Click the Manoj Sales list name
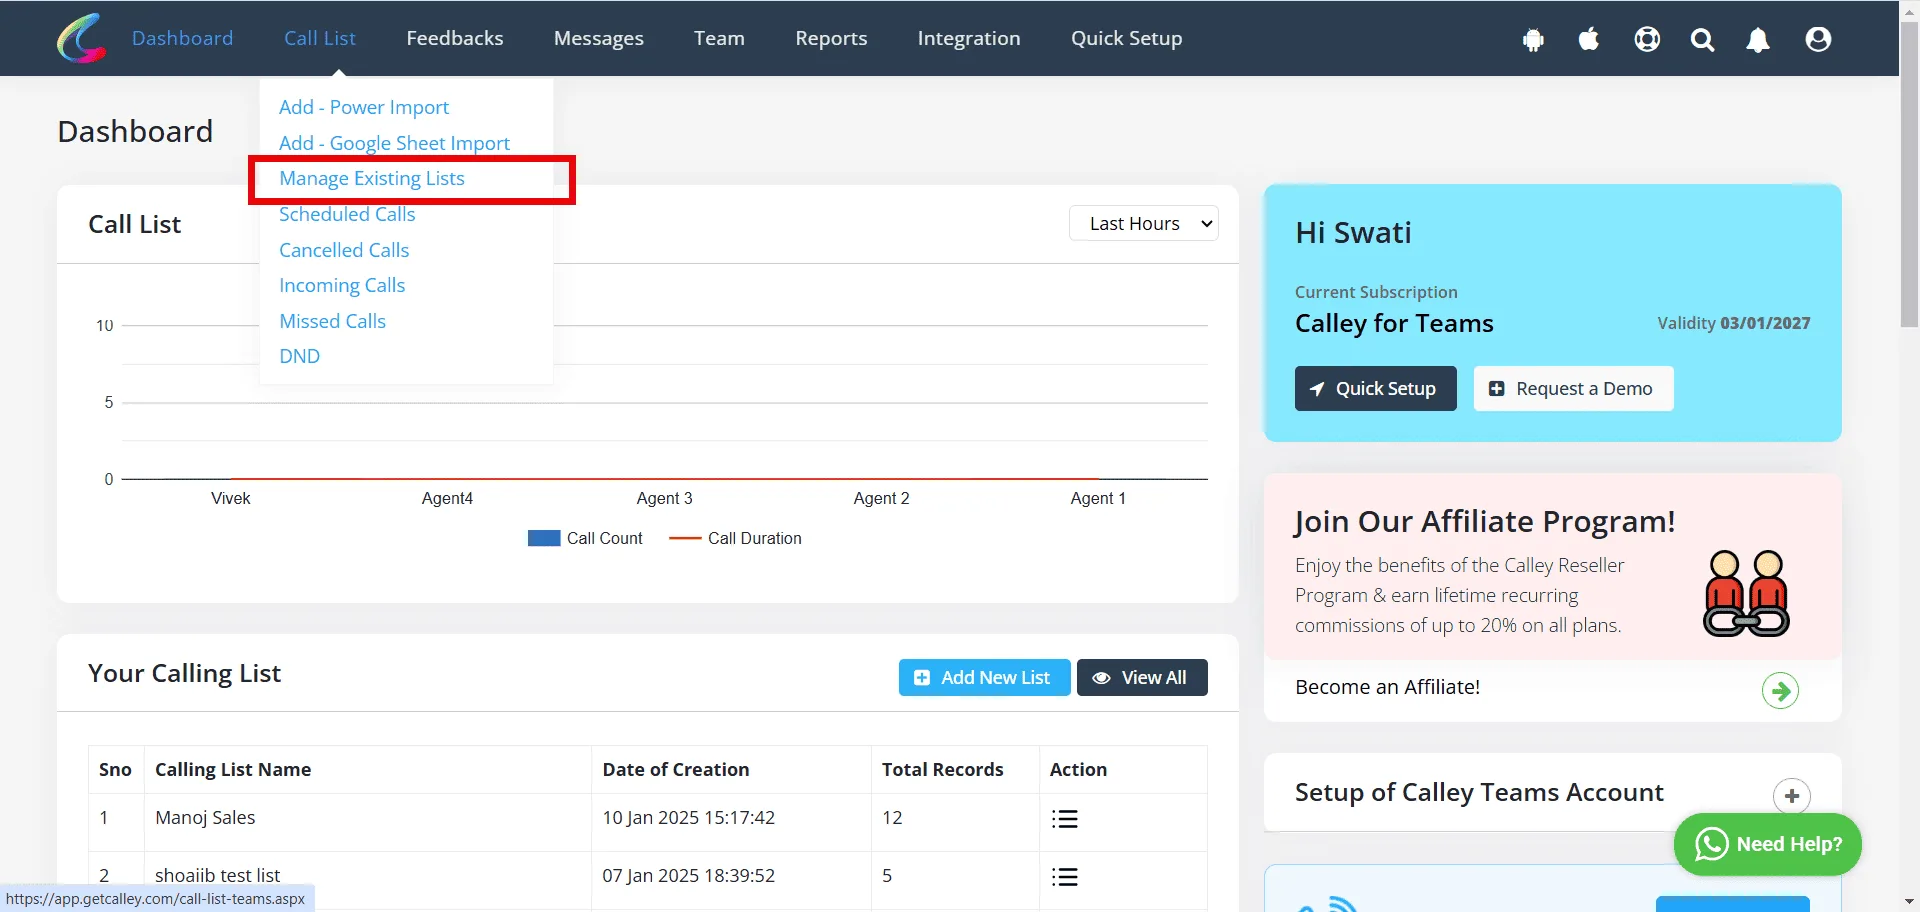The width and height of the screenshot is (1920, 912). [205, 817]
